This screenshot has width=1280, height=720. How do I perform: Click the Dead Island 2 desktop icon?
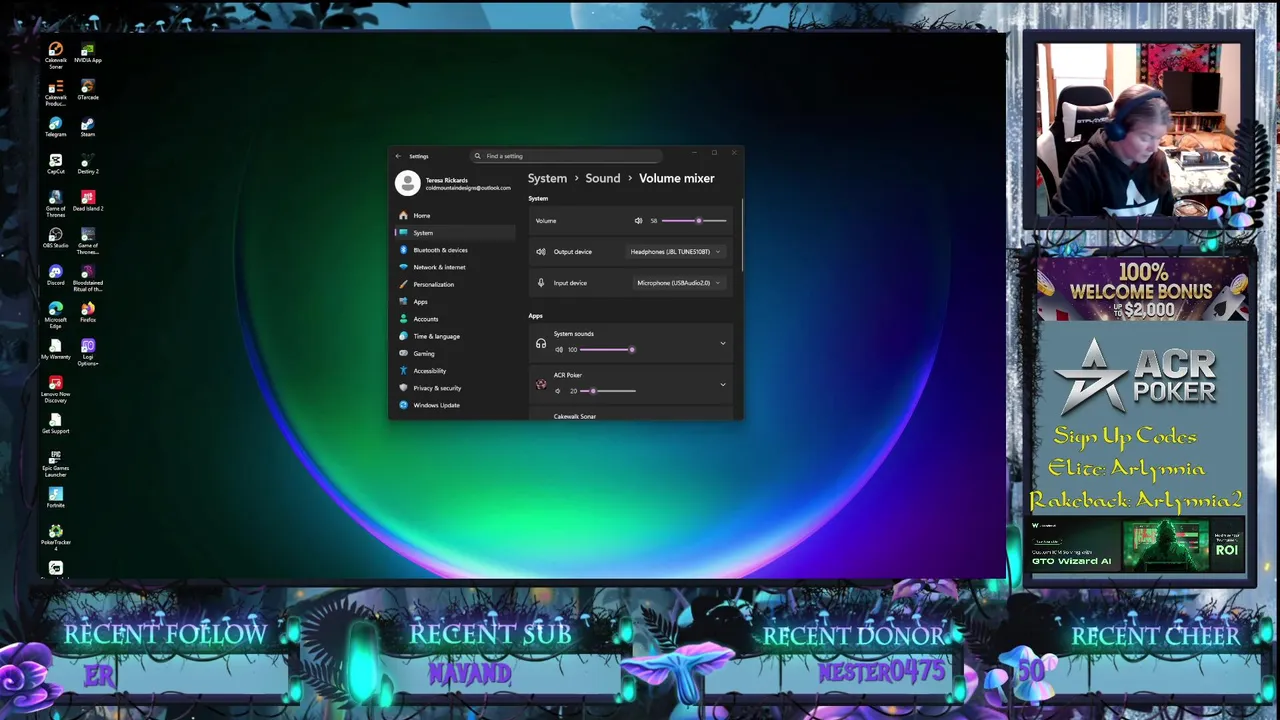pyautogui.click(x=88, y=201)
